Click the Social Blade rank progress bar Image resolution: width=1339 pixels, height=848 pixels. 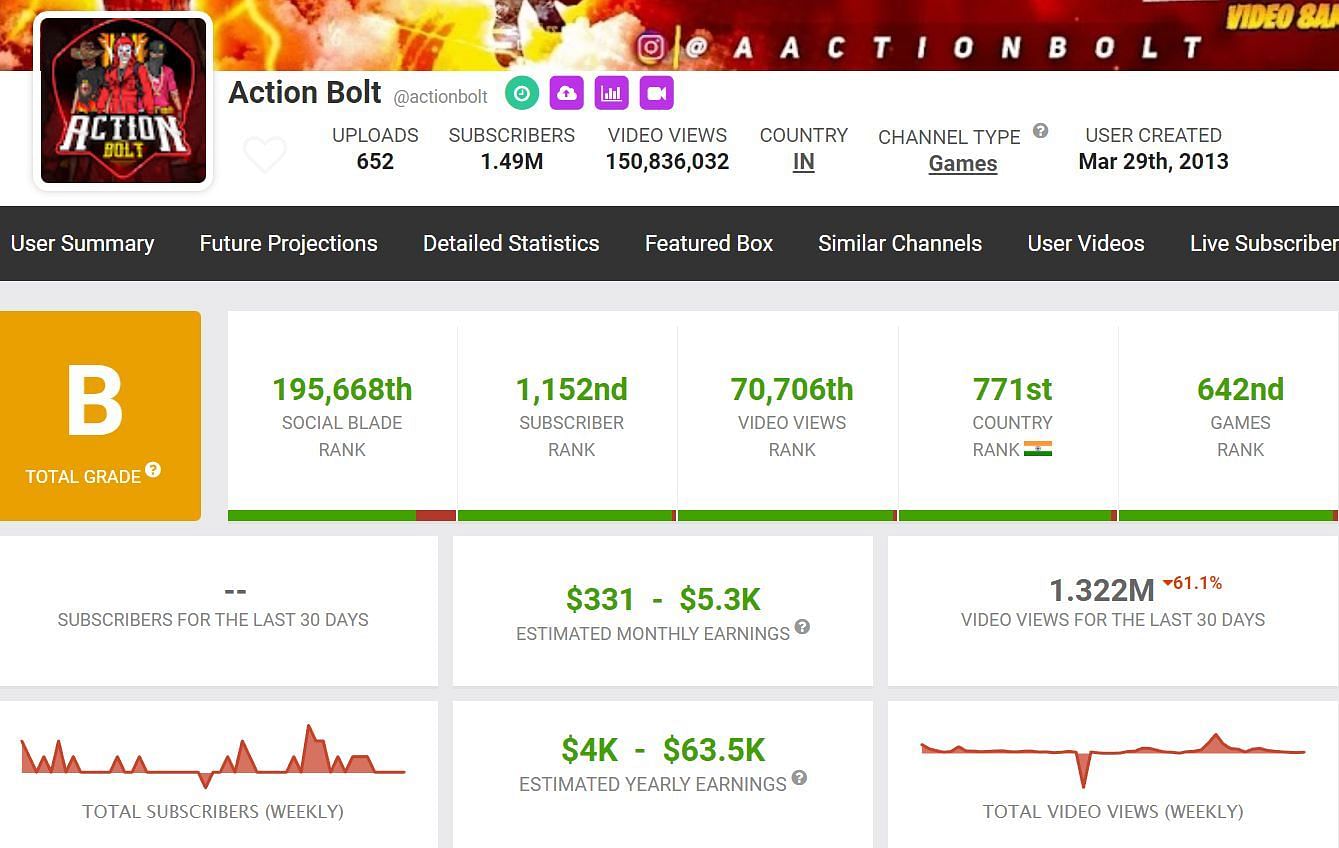pyautogui.click(x=342, y=516)
